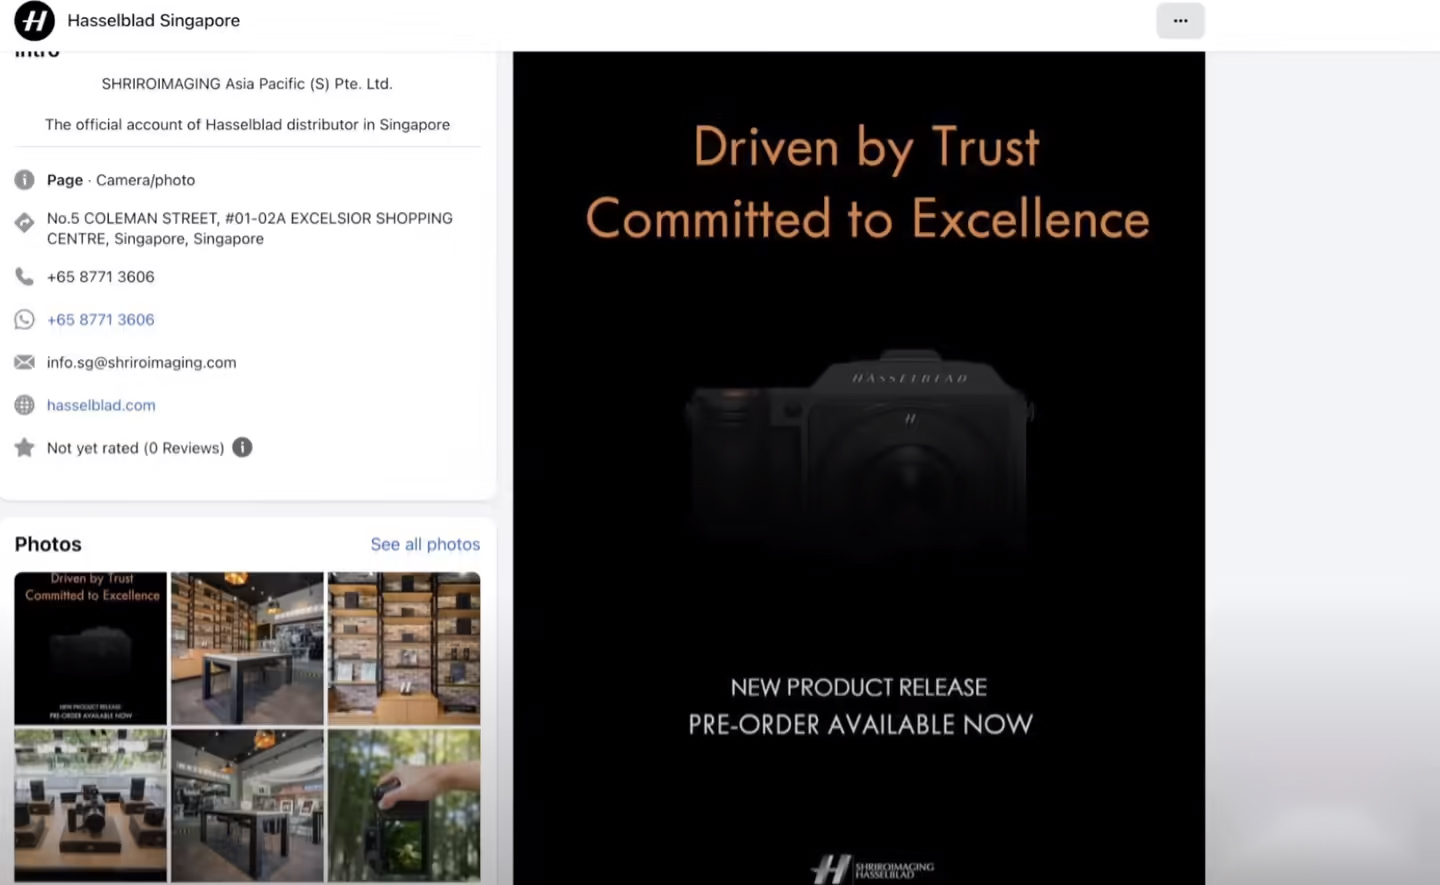Image resolution: width=1440 pixels, height=885 pixels.
Task: Click the location pin icon beside address
Action: click(24, 223)
